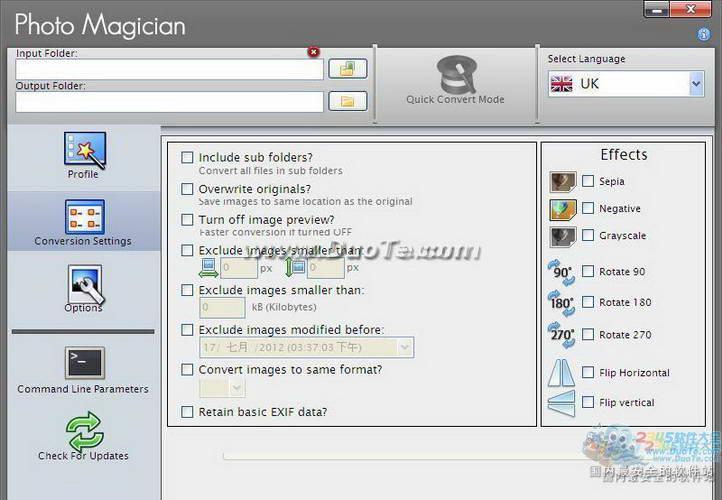
Task: Click 'Convert all files in sub folders' text
Action: tap(271, 171)
